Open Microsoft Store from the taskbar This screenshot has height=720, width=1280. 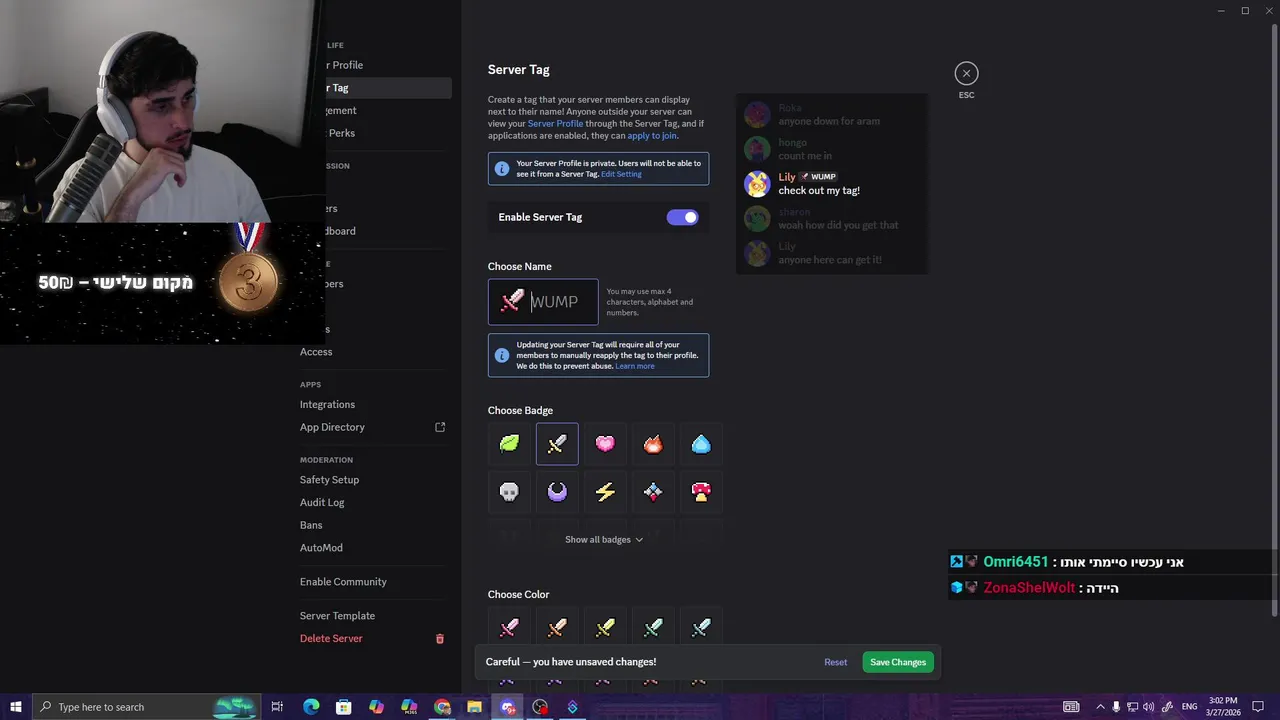pyautogui.click(x=343, y=707)
